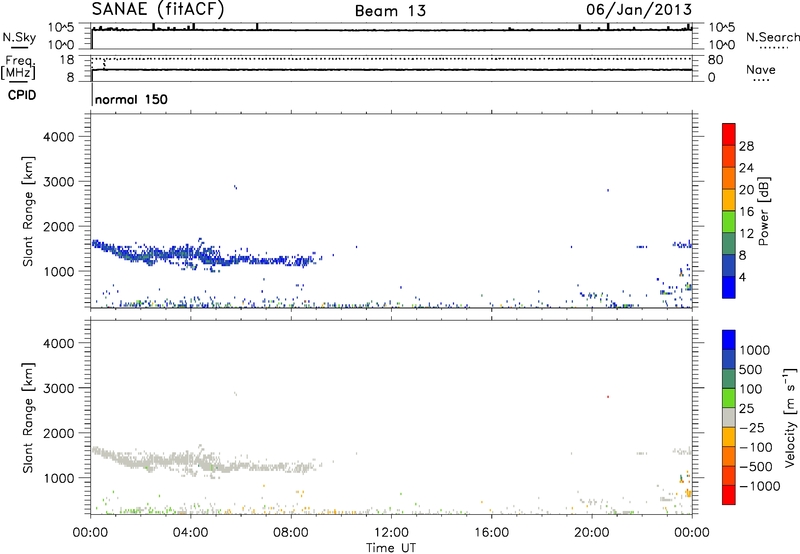Image resolution: width=800 pixels, height=554 pixels.
Task: Click the "12" label on Power colorbar
Action: pos(746,233)
